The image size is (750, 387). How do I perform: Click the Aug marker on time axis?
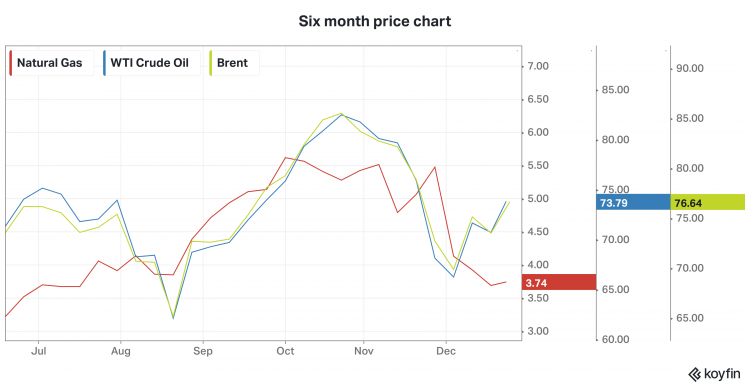pyautogui.click(x=121, y=351)
